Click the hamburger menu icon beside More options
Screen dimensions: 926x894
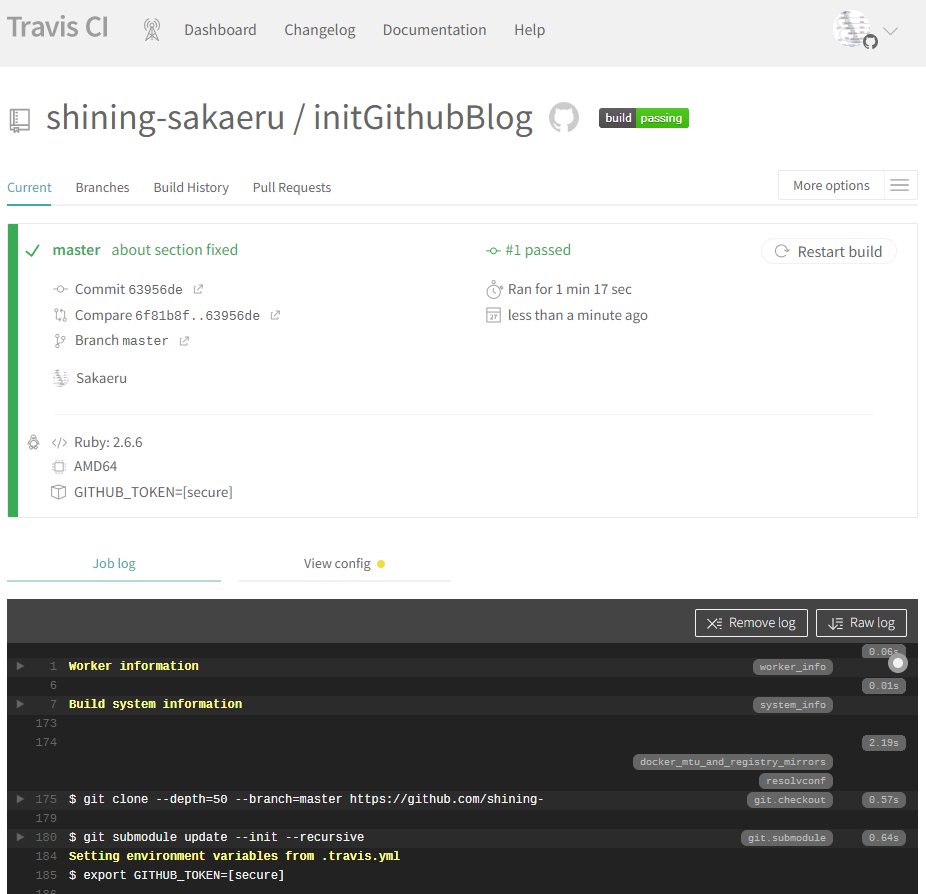[900, 185]
